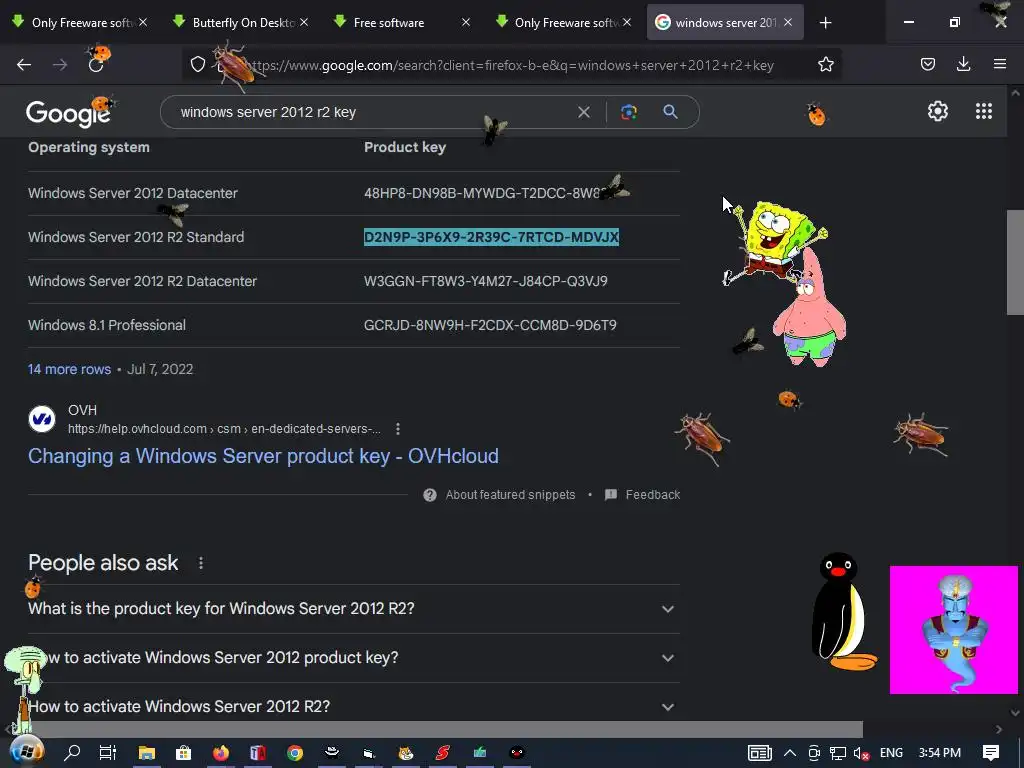
Task: Close the 'Free software' tab
Action: click(466, 22)
